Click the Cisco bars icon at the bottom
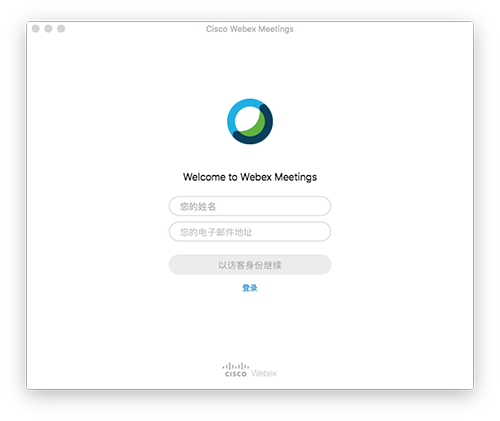This screenshot has height=421, width=500. (236, 366)
